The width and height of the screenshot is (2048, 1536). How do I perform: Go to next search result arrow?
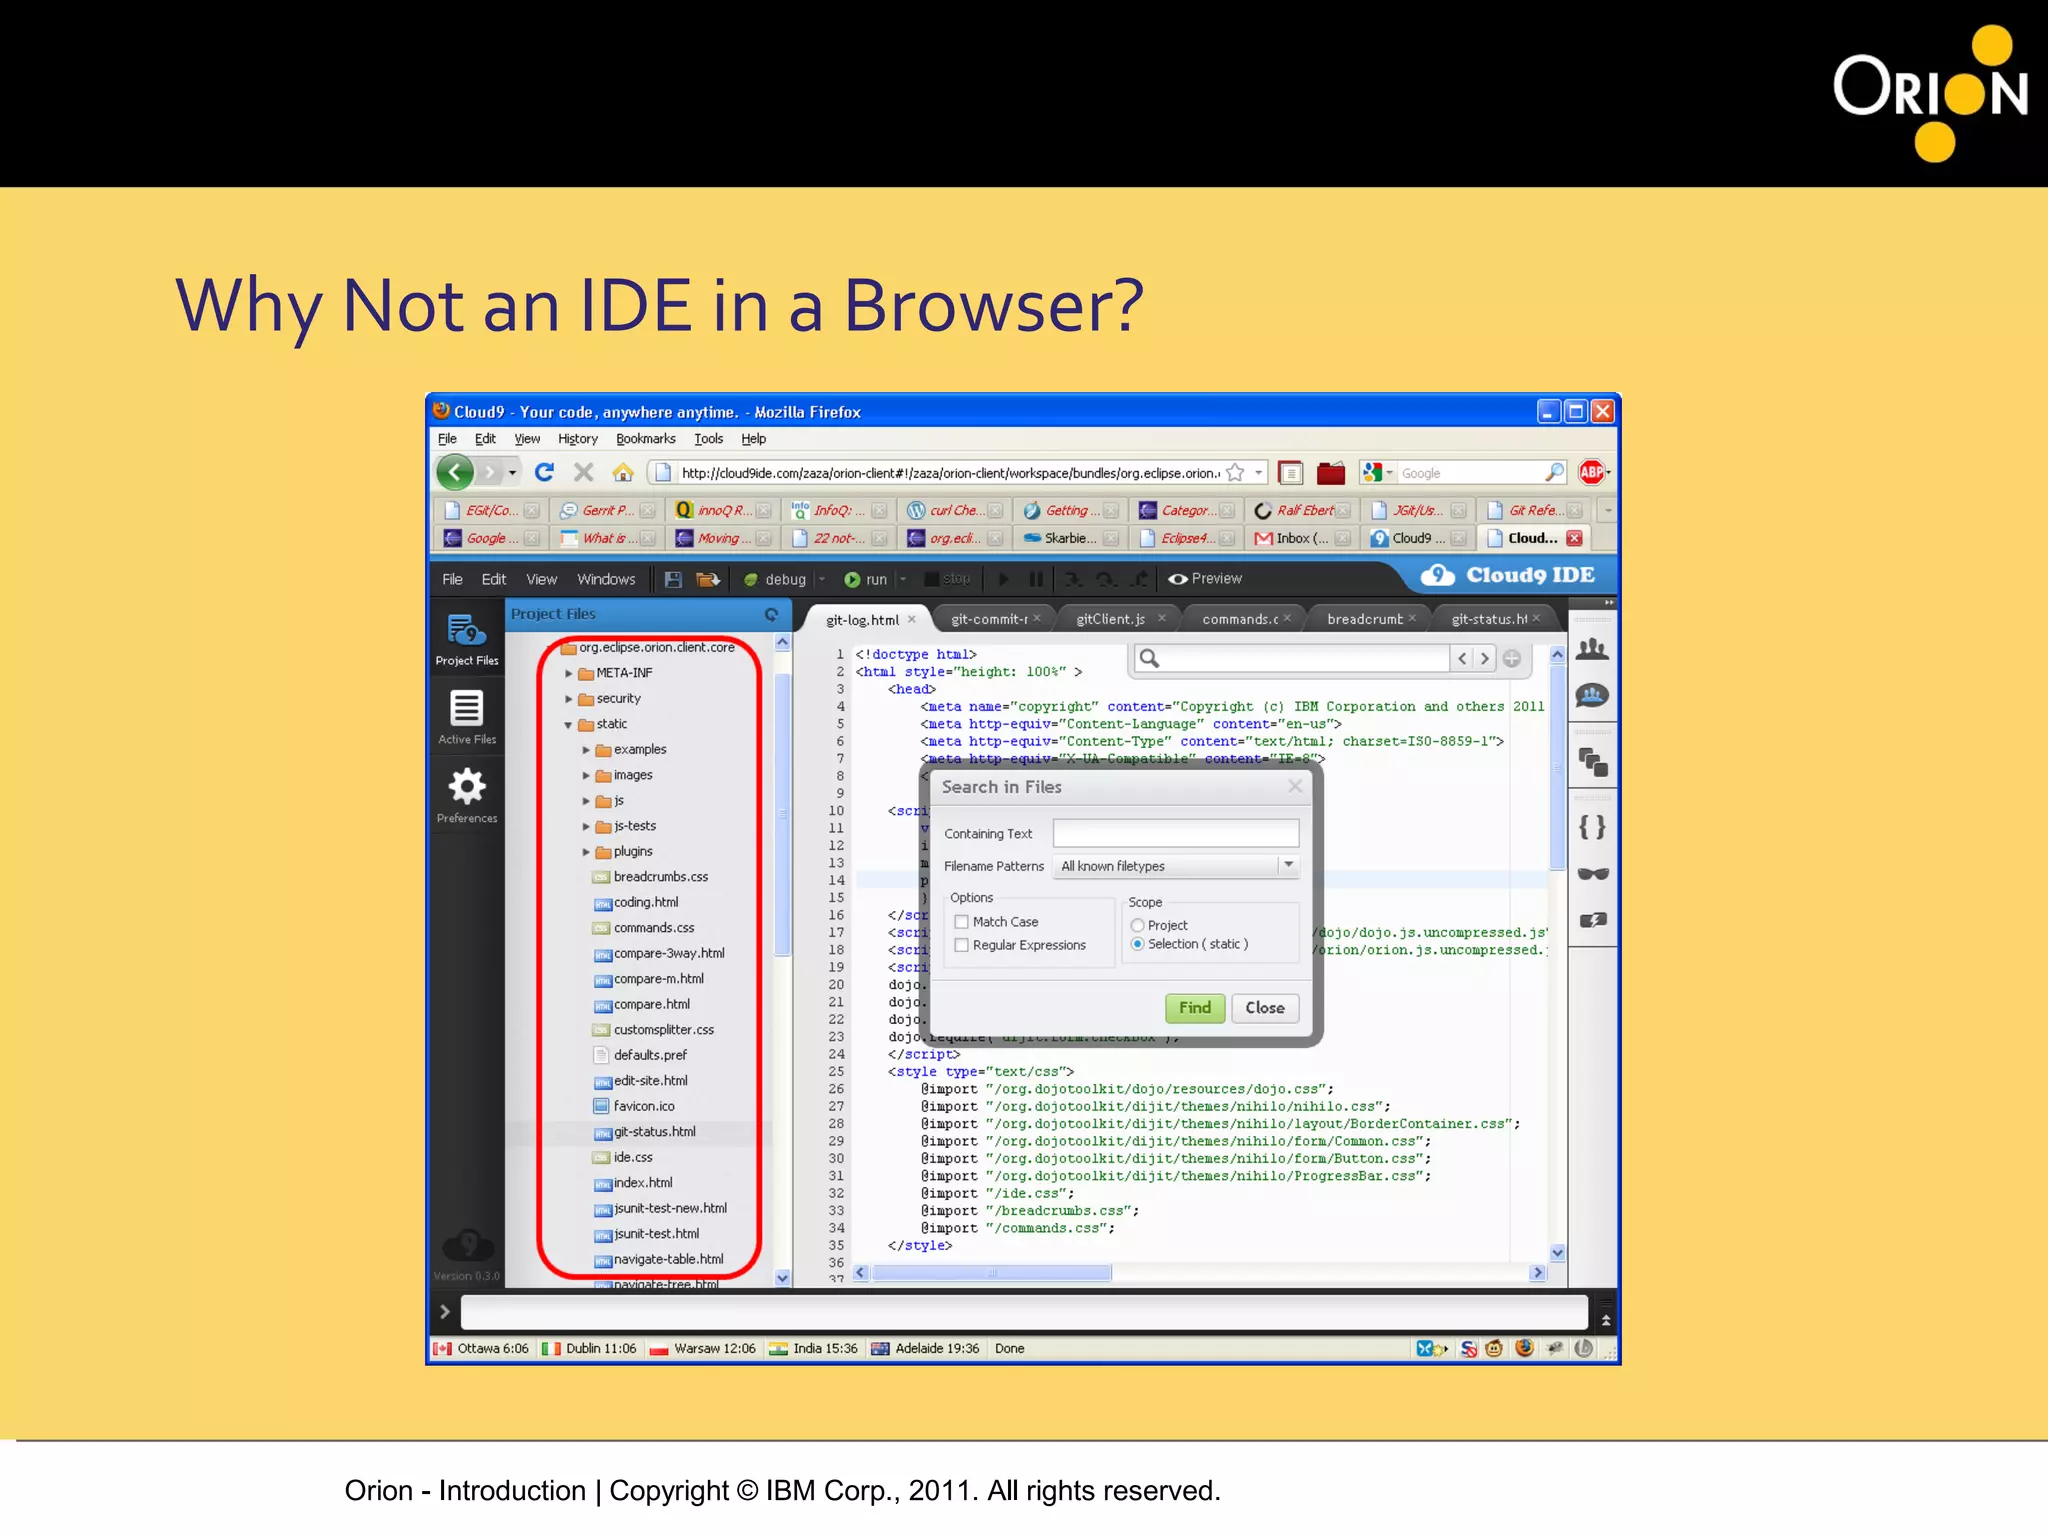tap(1485, 658)
